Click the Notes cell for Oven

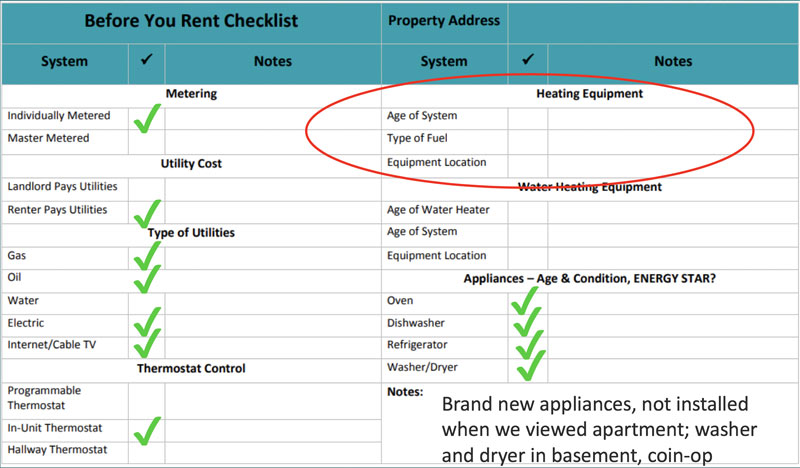(x=673, y=303)
